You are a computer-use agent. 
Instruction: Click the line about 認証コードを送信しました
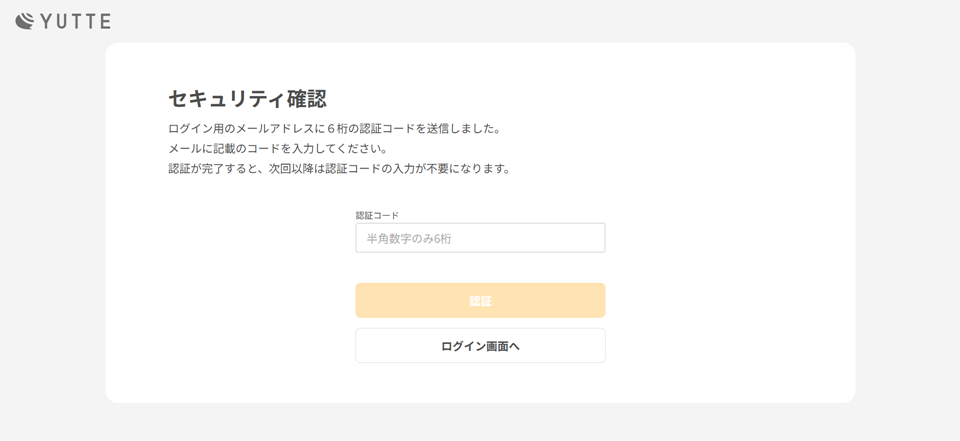click(334, 129)
